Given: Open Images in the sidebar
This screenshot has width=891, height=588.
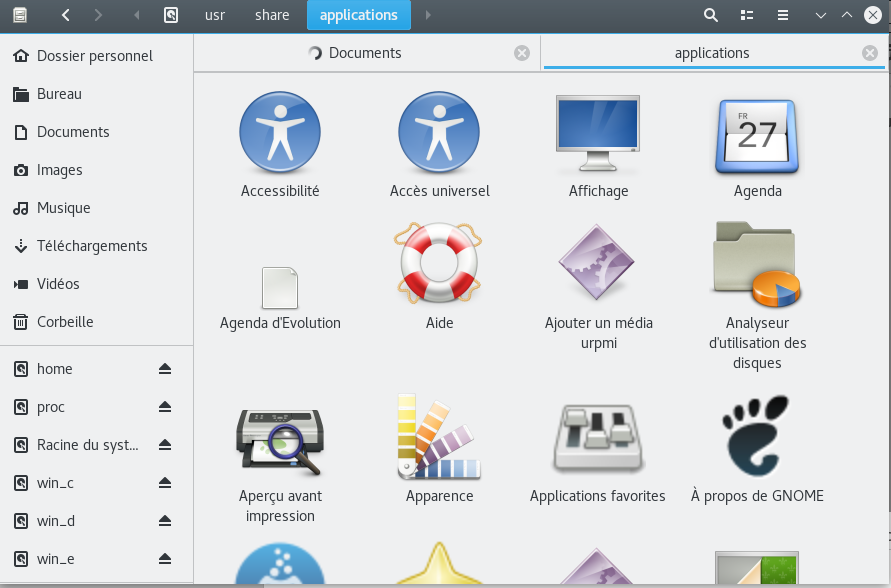Looking at the screenshot, I should (97, 170).
